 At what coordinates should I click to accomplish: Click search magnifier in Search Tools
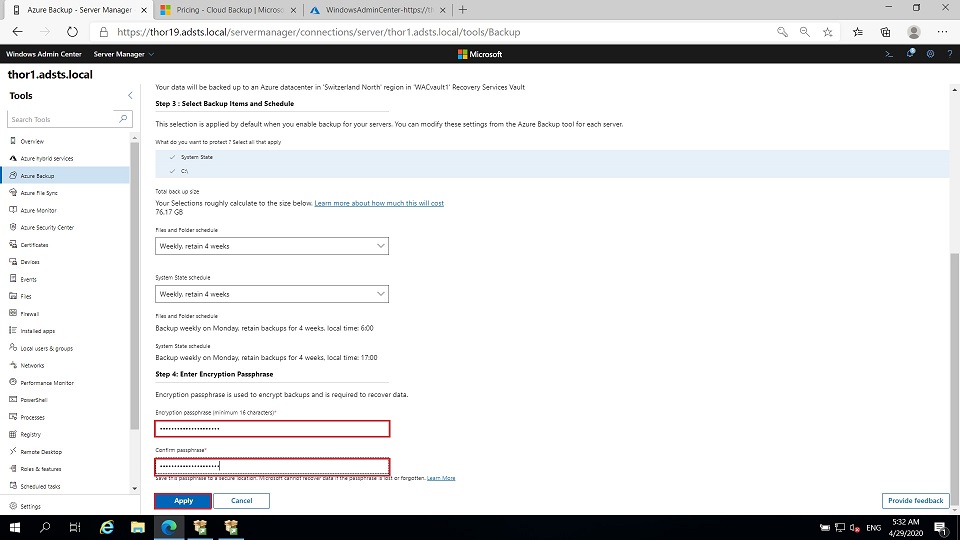pos(123,119)
